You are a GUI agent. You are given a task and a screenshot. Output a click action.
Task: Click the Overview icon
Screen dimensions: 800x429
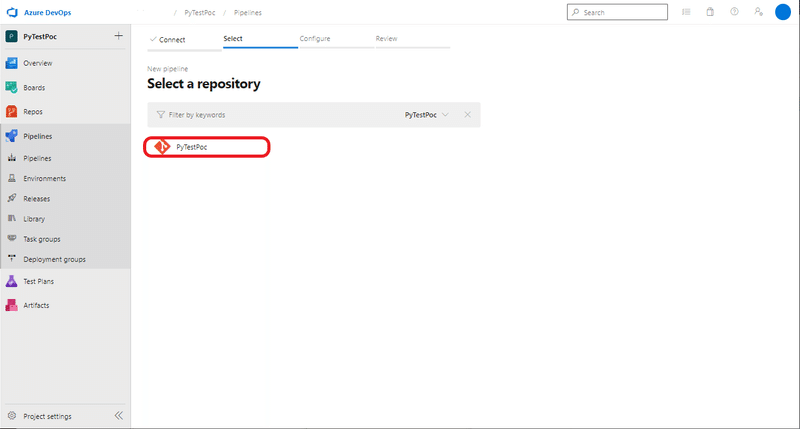pyautogui.click(x=11, y=63)
